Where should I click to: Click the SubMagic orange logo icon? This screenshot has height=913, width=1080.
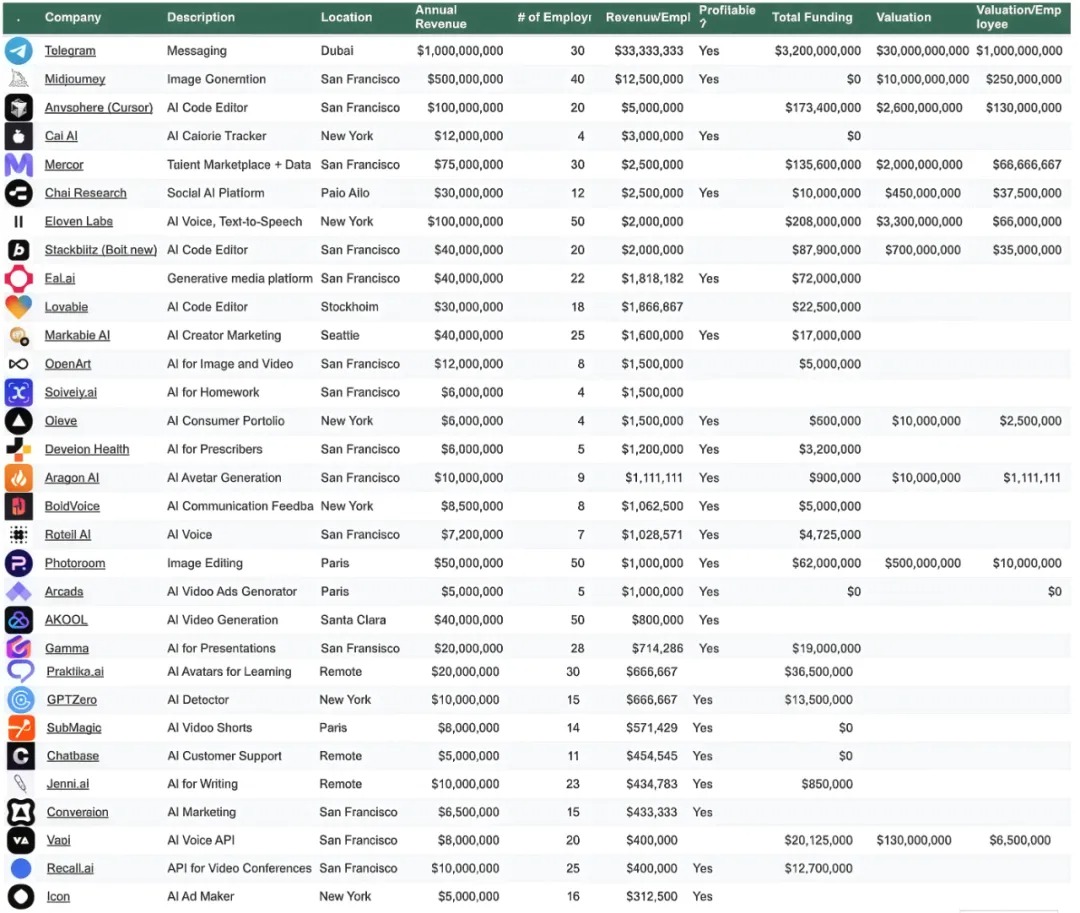pos(20,728)
